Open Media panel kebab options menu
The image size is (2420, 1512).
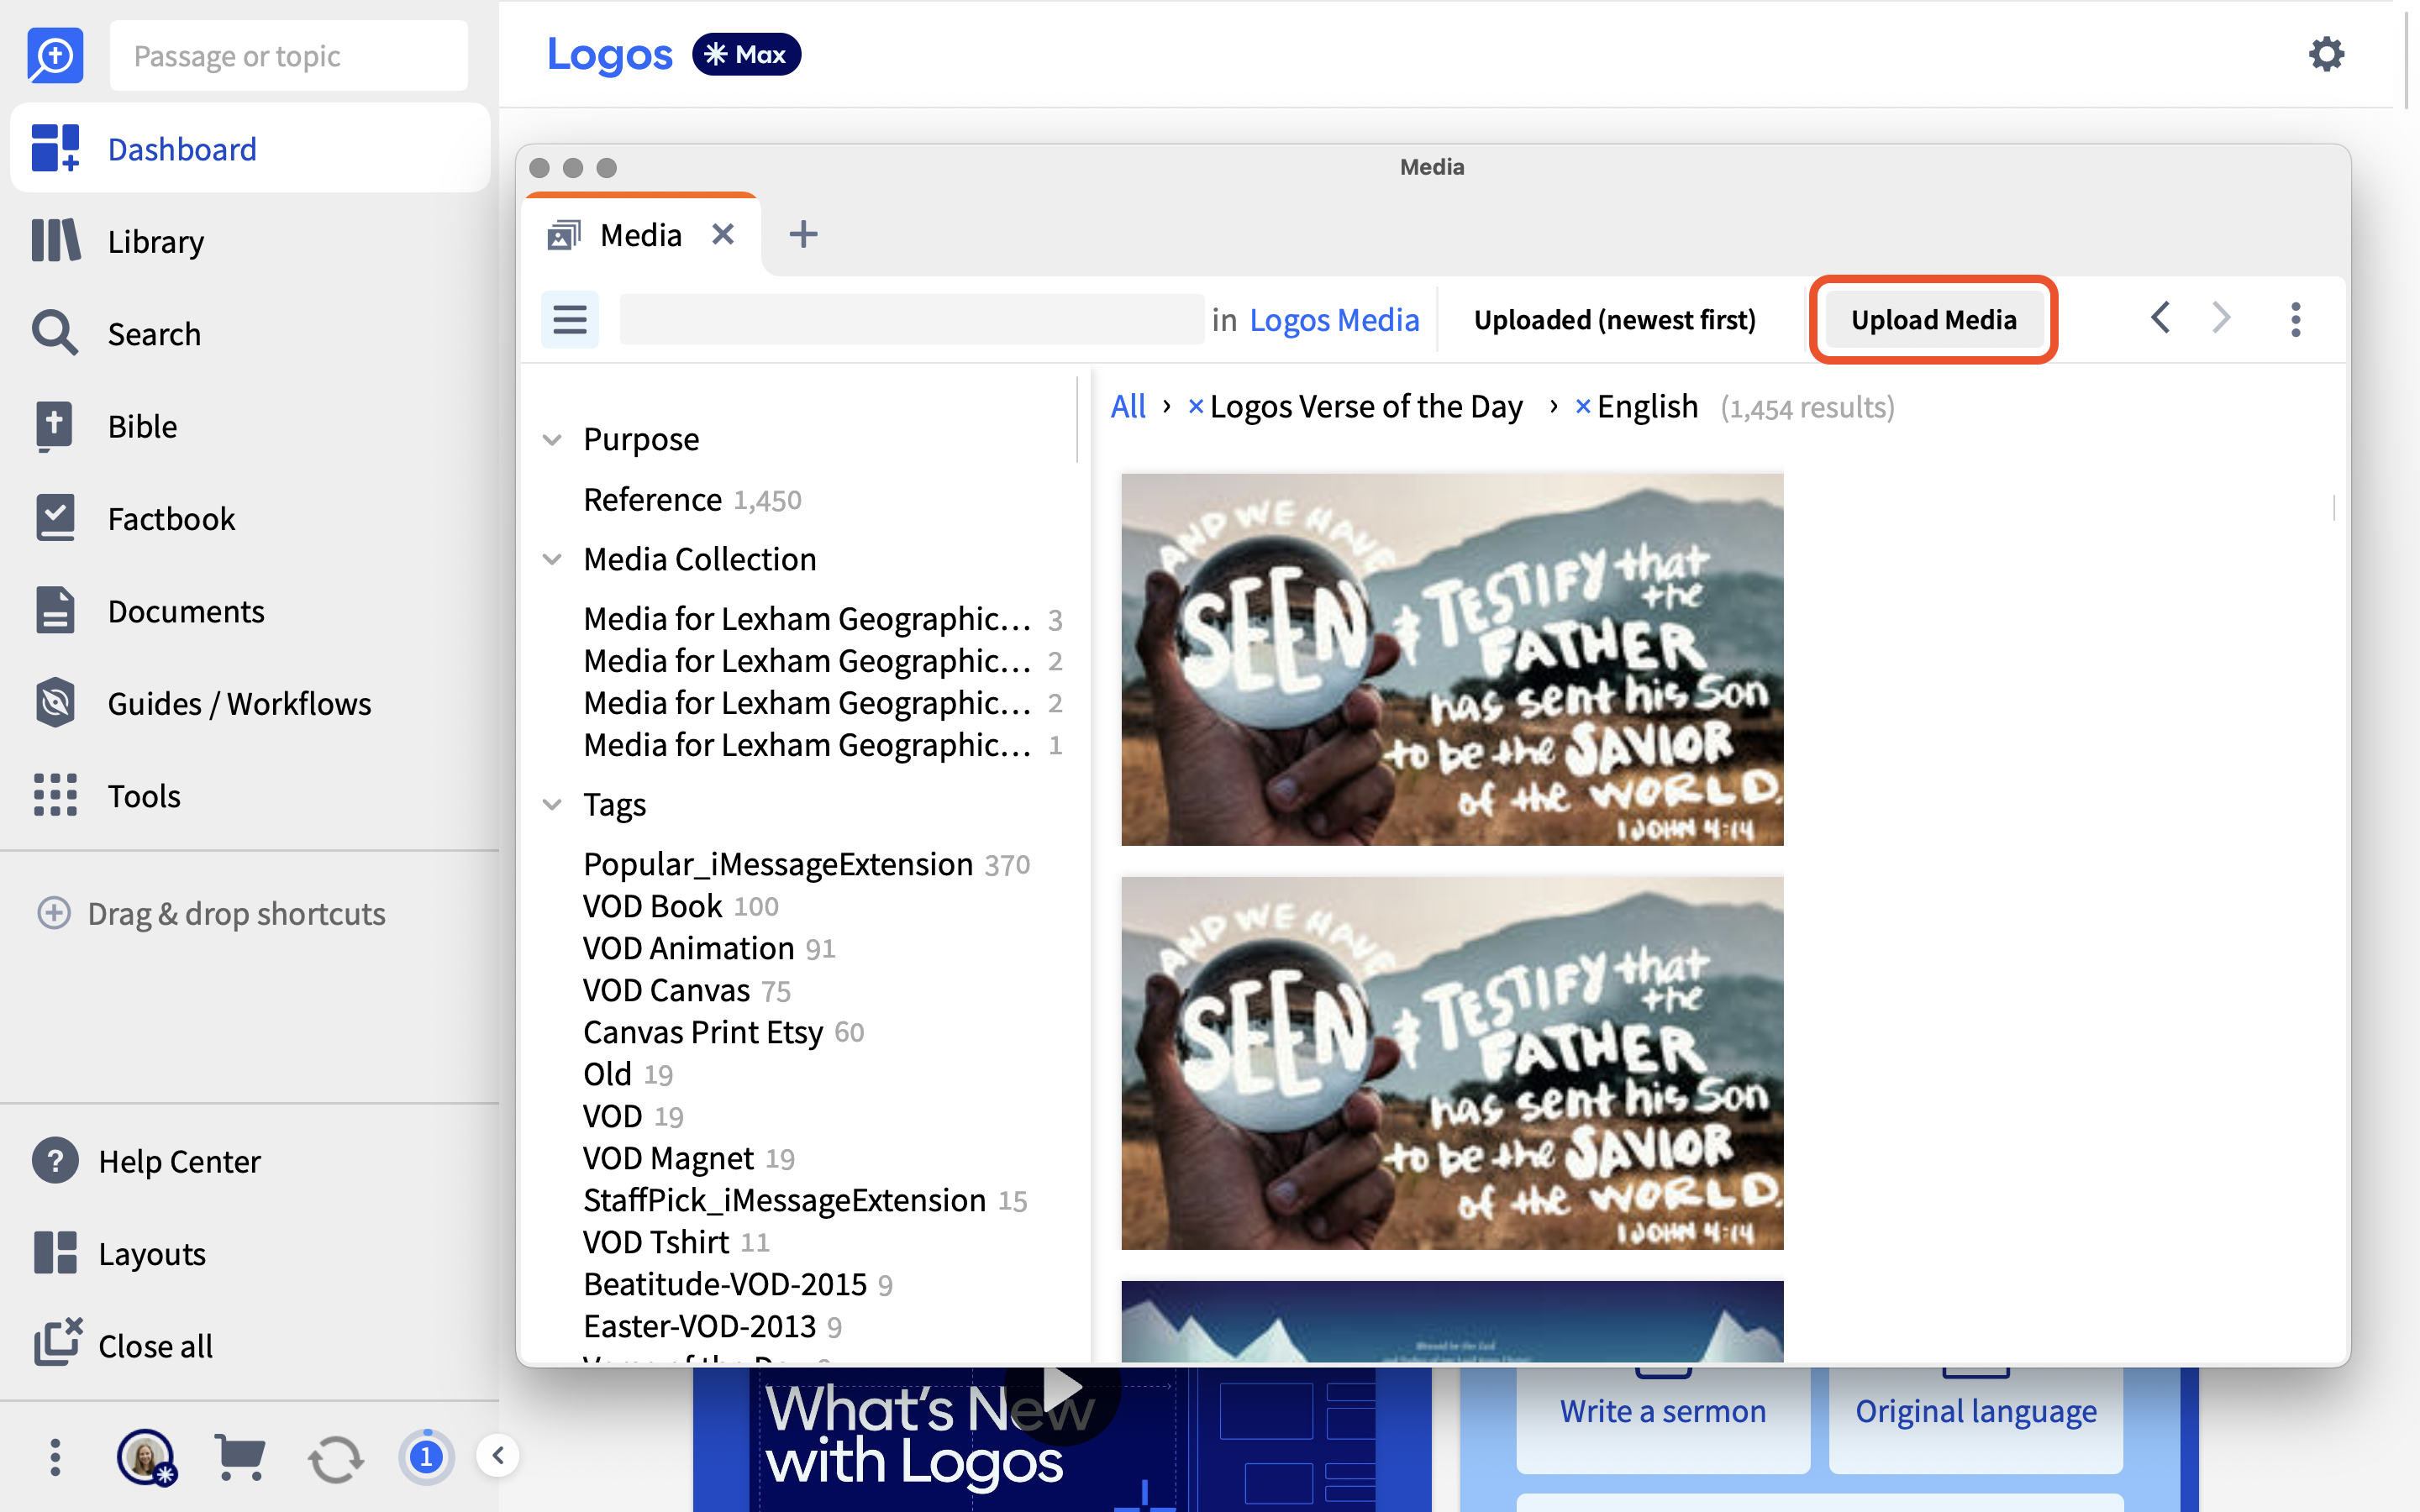[2296, 320]
